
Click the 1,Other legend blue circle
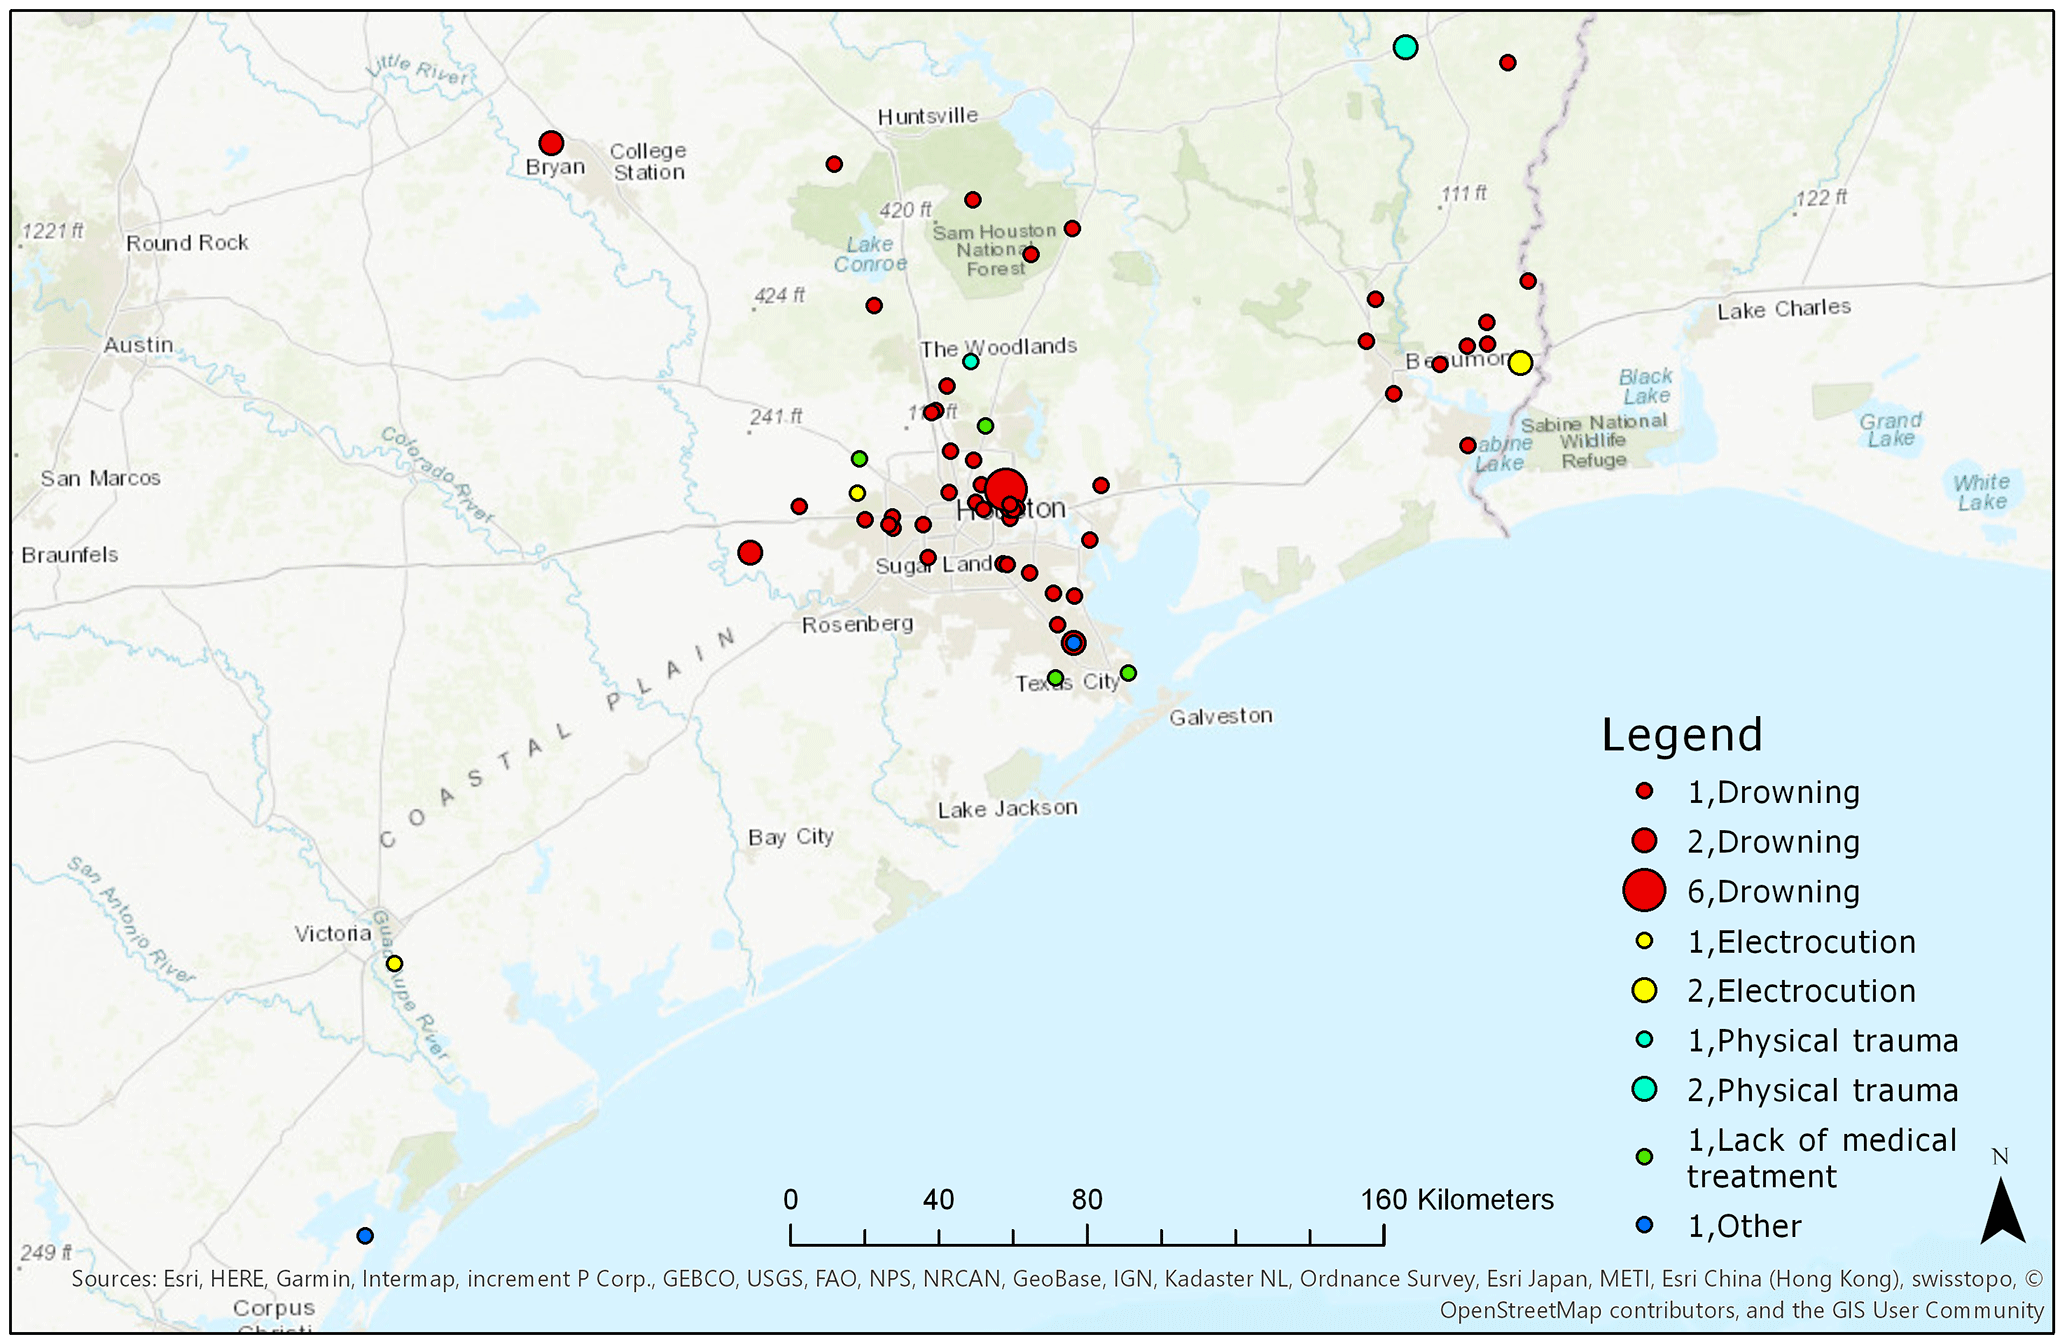point(1643,1225)
